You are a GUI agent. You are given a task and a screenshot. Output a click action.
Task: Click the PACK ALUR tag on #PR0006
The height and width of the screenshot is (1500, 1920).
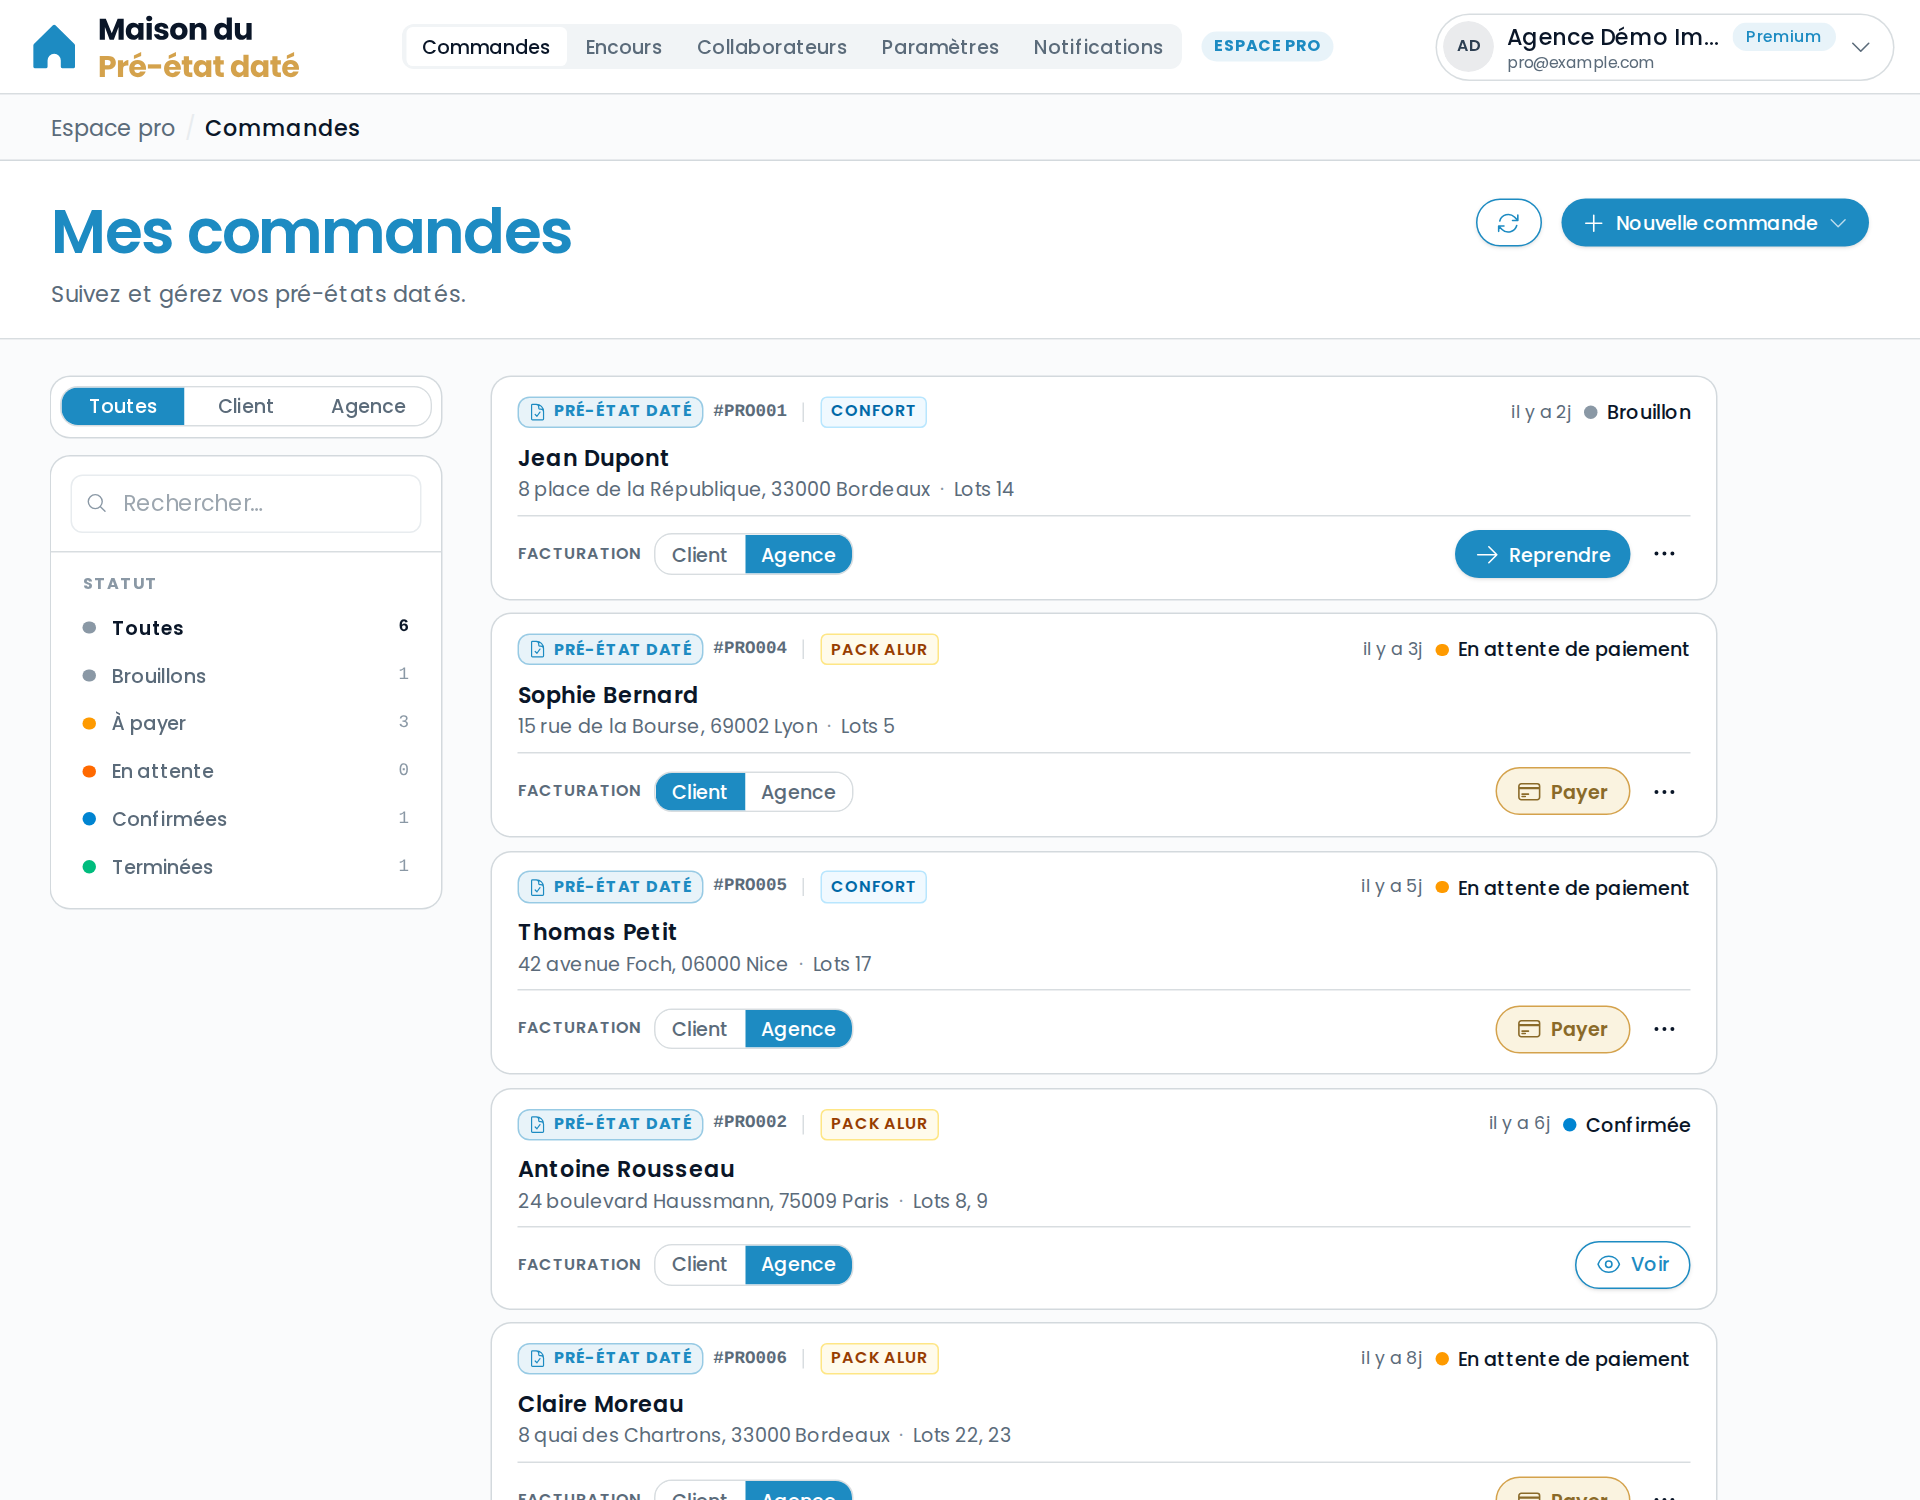tap(879, 1358)
